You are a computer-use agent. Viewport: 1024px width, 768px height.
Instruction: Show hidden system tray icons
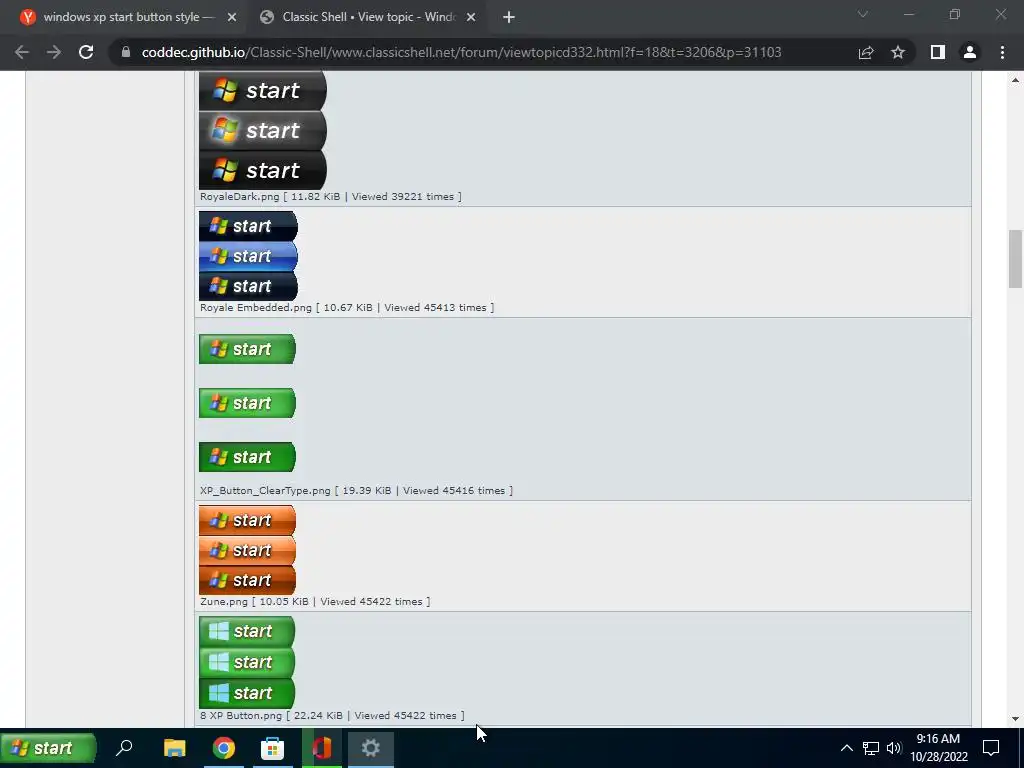[846, 748]
